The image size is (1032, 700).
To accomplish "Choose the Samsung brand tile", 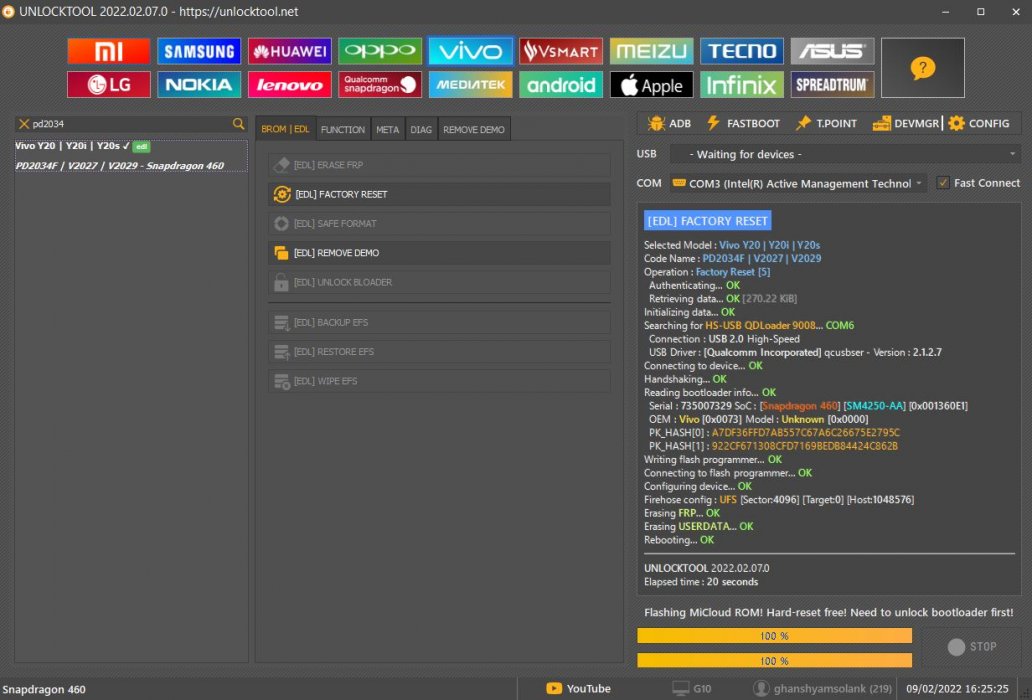I will click(x=199, y=51).
